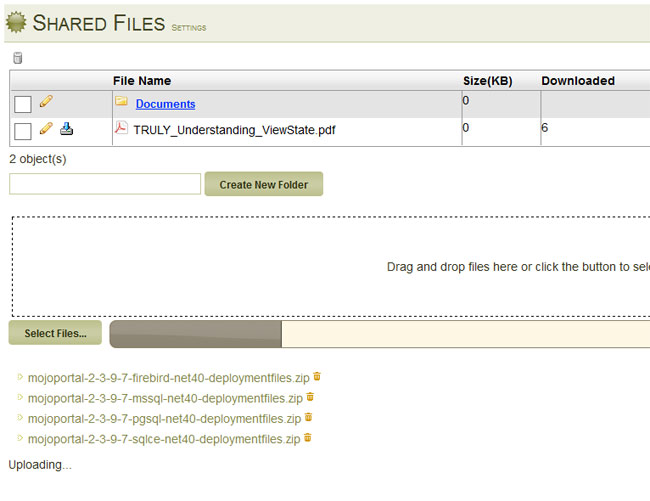The width and height of the screenshot is (650, 501).
Task: Click inside the drag and drop area
Action: [330, 267]
